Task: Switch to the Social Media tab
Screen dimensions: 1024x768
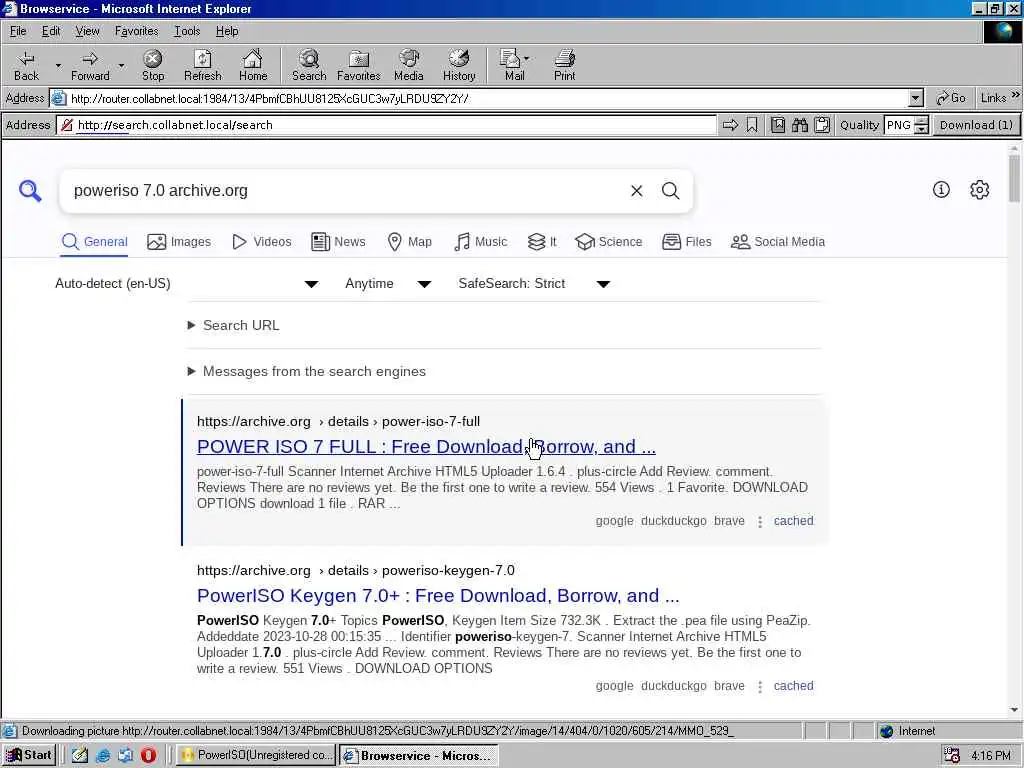Action: [778, 242]
